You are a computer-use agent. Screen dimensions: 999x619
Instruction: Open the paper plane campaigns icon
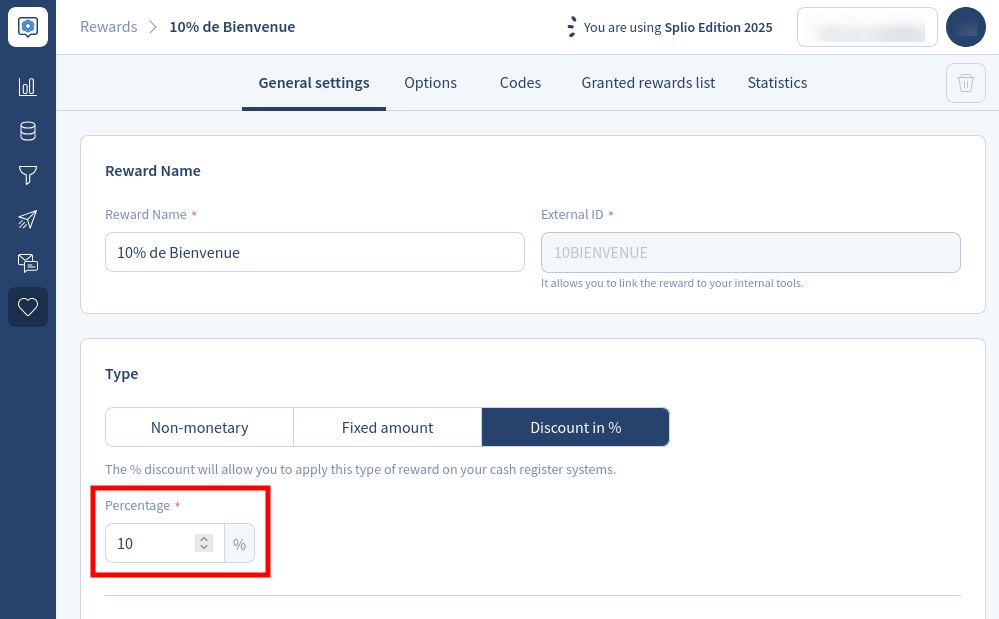point(28,220)
